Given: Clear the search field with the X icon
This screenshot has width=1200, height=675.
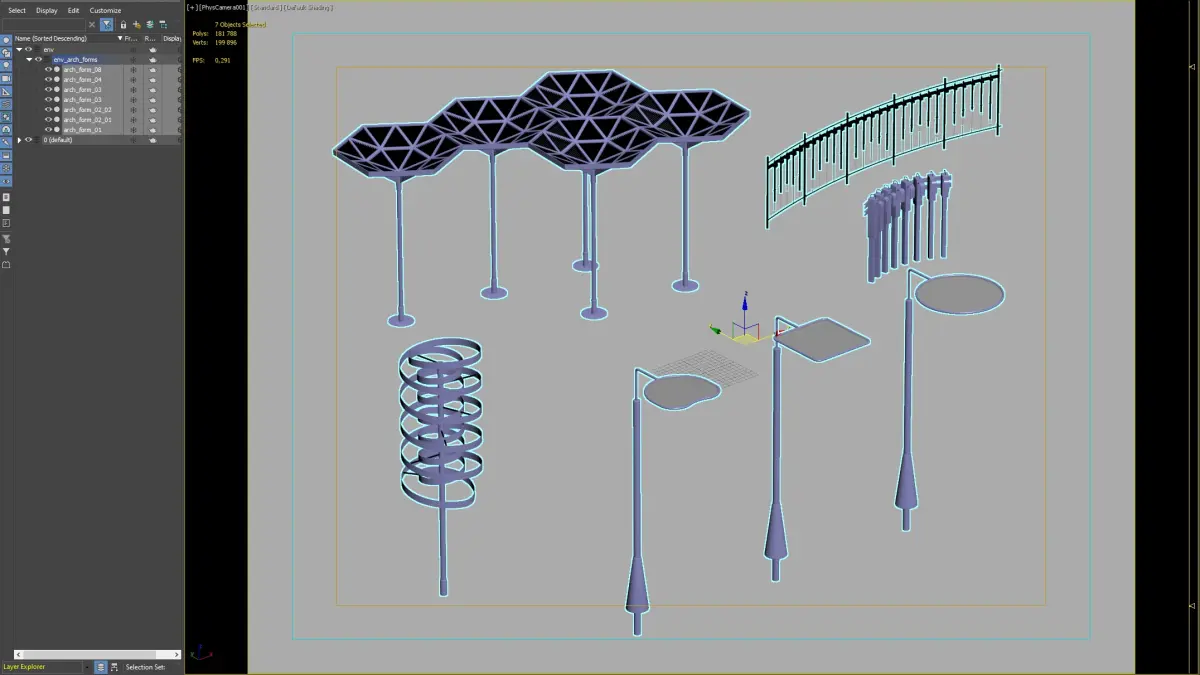Looking at the screenshot, I should click(92, 24).
